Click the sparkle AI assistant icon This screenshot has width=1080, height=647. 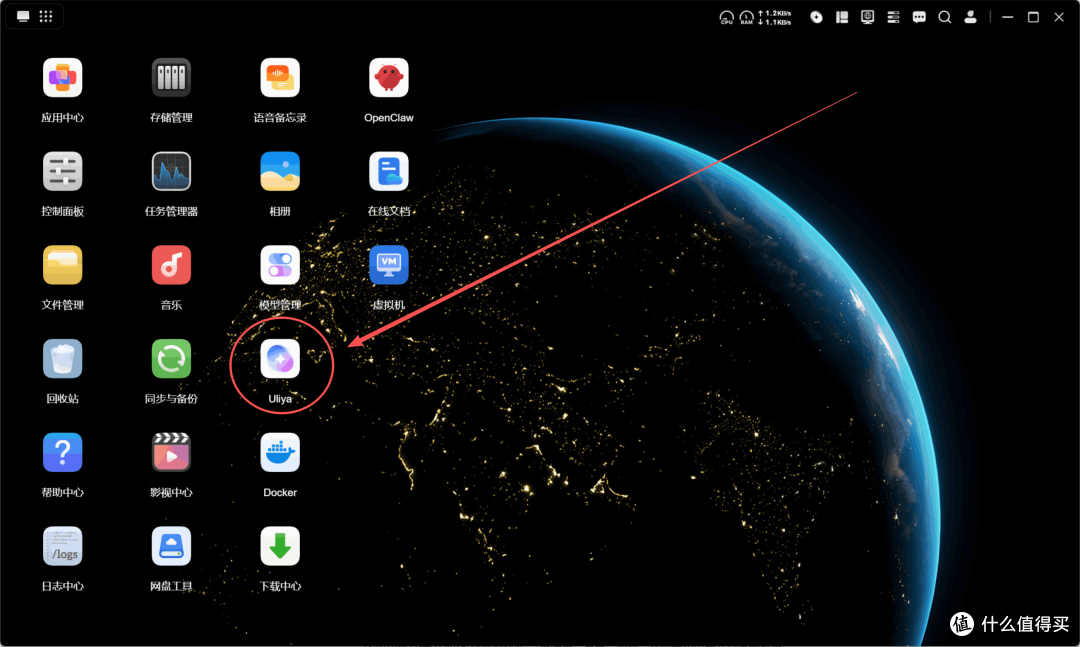point(816,17)
